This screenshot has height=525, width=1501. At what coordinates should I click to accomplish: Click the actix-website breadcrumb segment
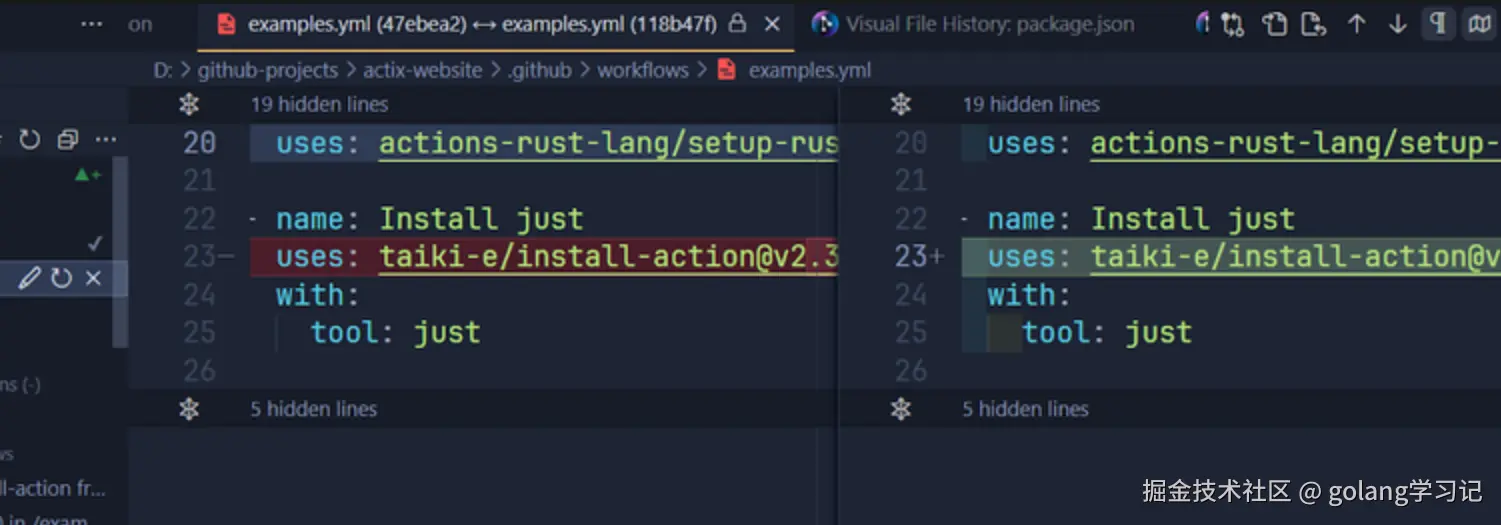(x=422, y=70)
